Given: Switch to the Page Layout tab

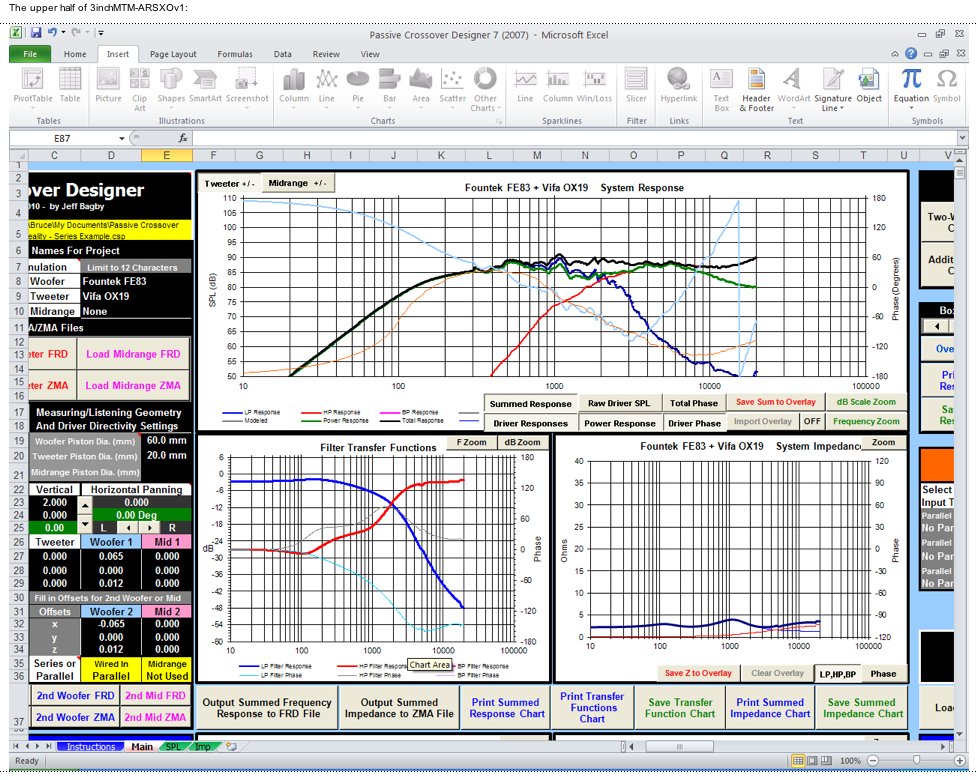Looking at the screenshot, I should [x=173, y=54].
